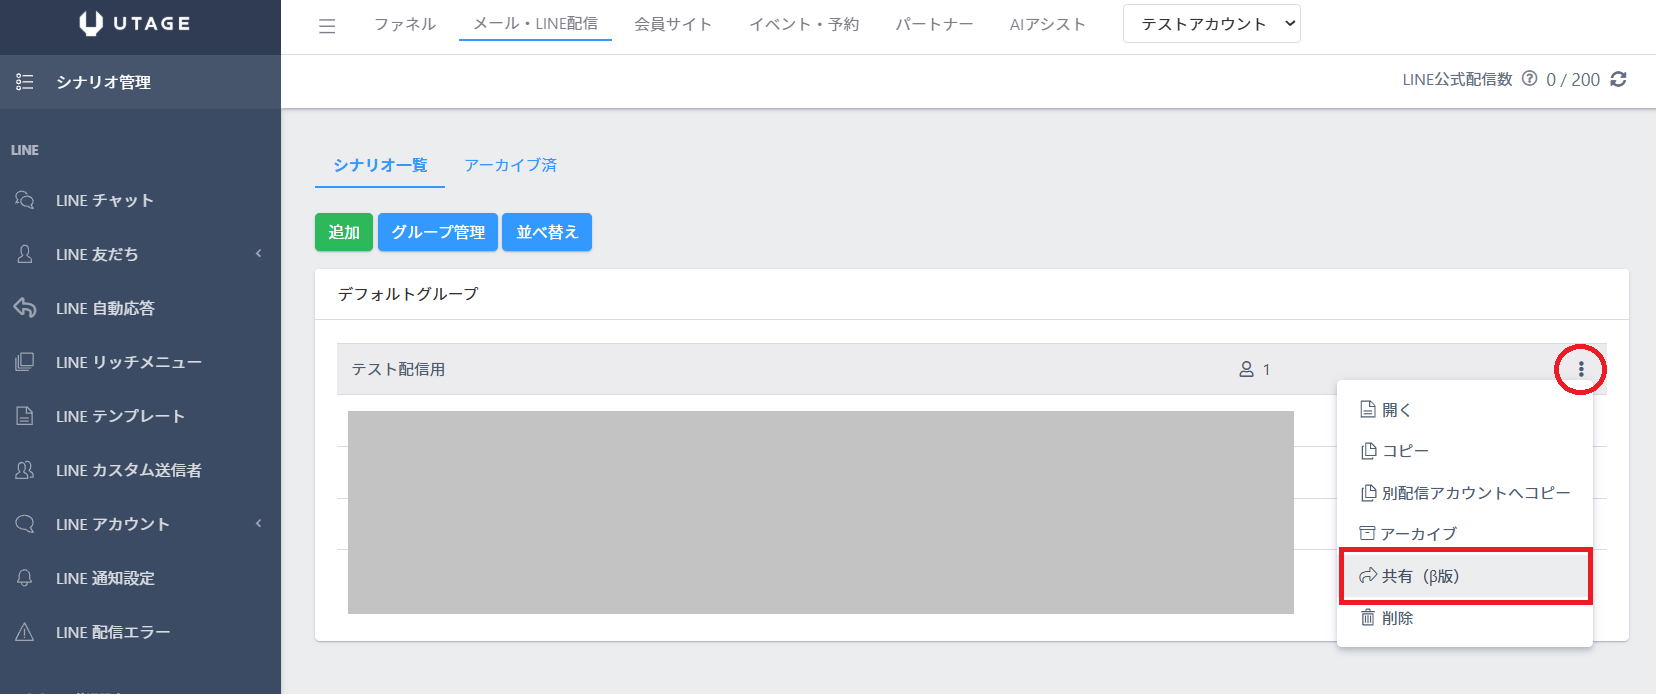Click the green 追加 button
The image size is (1656, 694).
[343, 232]
